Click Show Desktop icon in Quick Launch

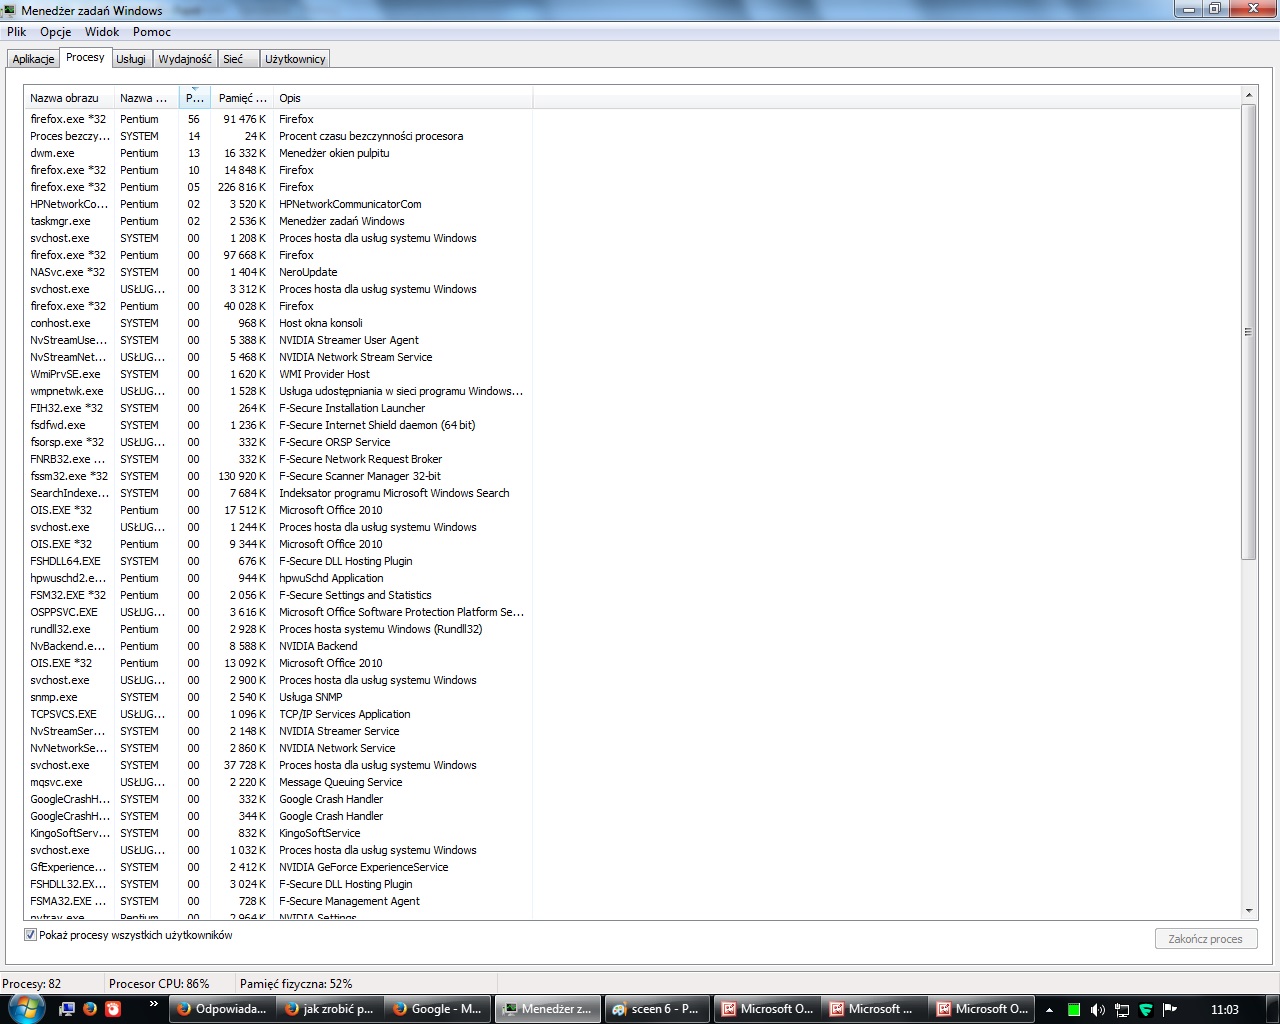pos(67,1009)
